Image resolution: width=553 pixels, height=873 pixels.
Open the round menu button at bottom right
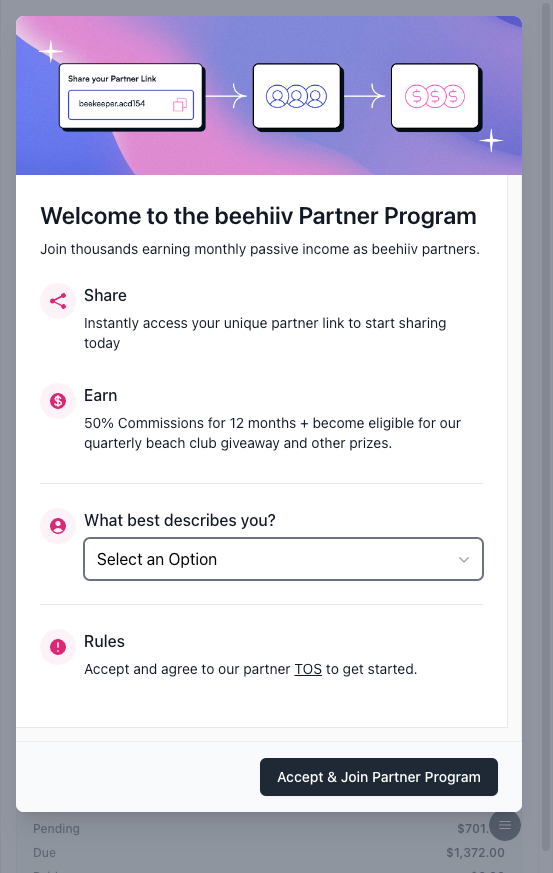click(x=505, y=825)
